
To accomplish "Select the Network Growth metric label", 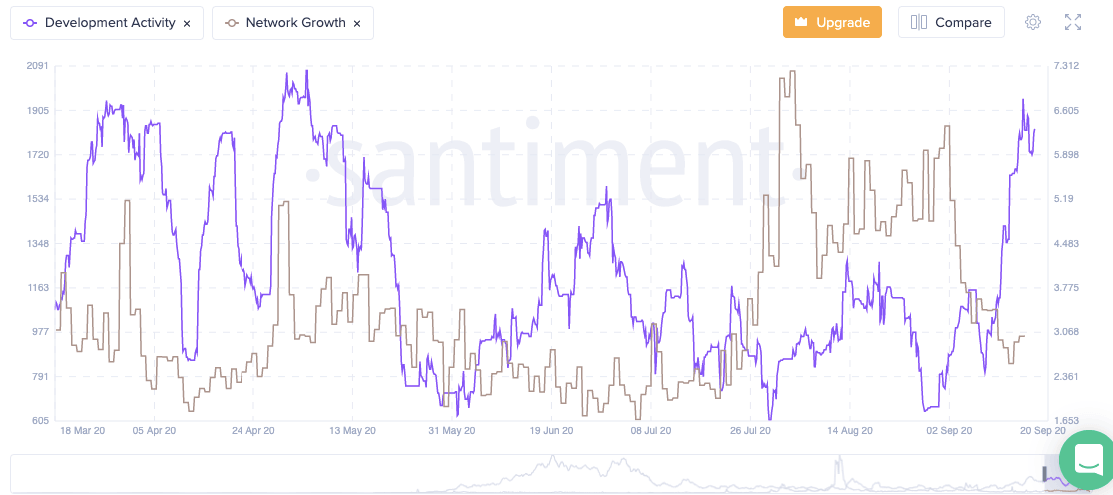I will [295, 23].
